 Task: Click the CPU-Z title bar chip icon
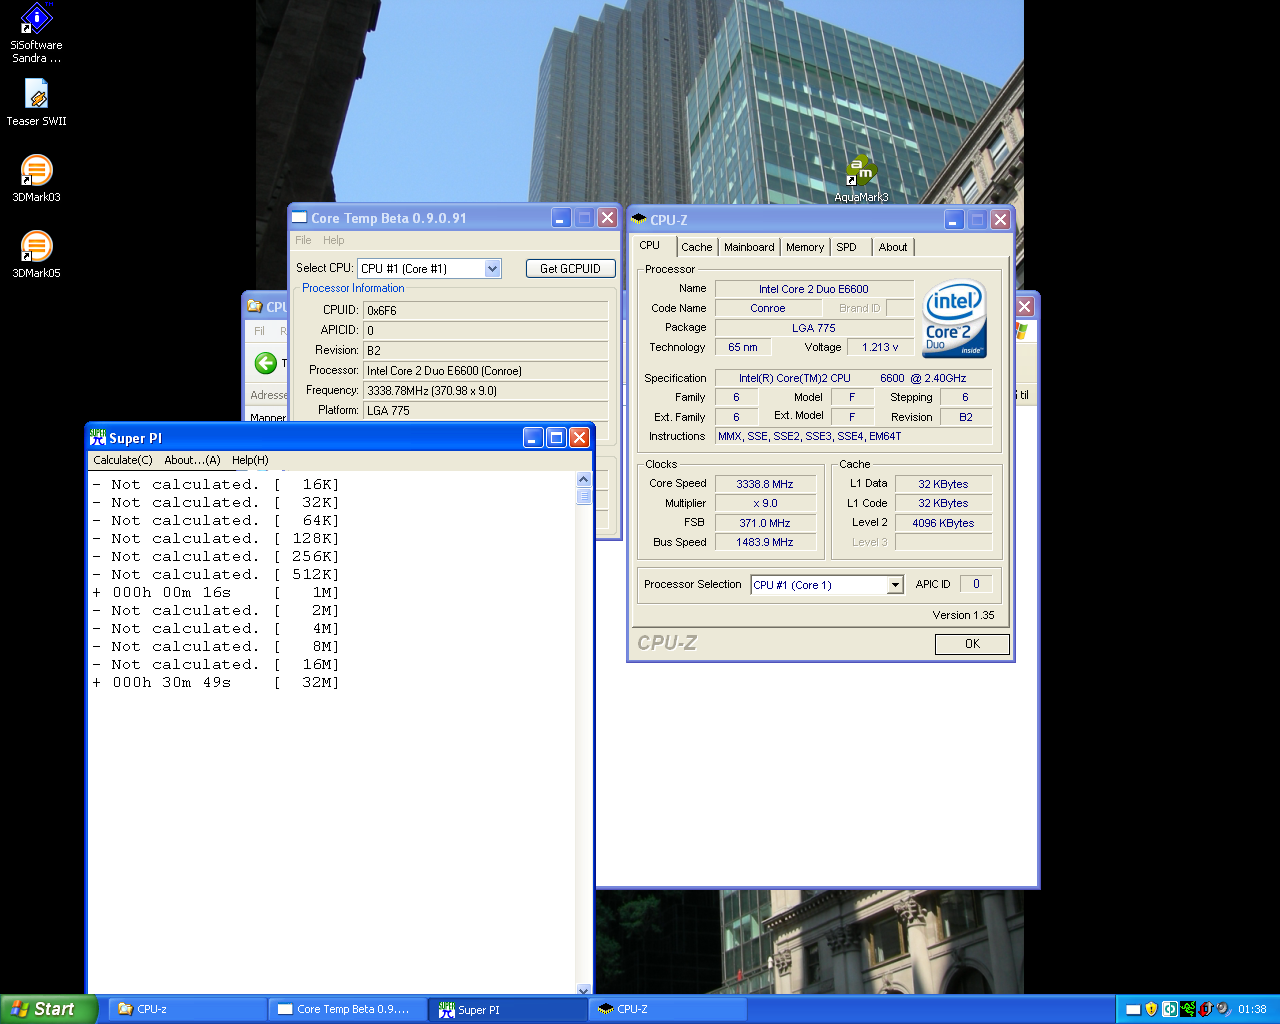point(638,219)
